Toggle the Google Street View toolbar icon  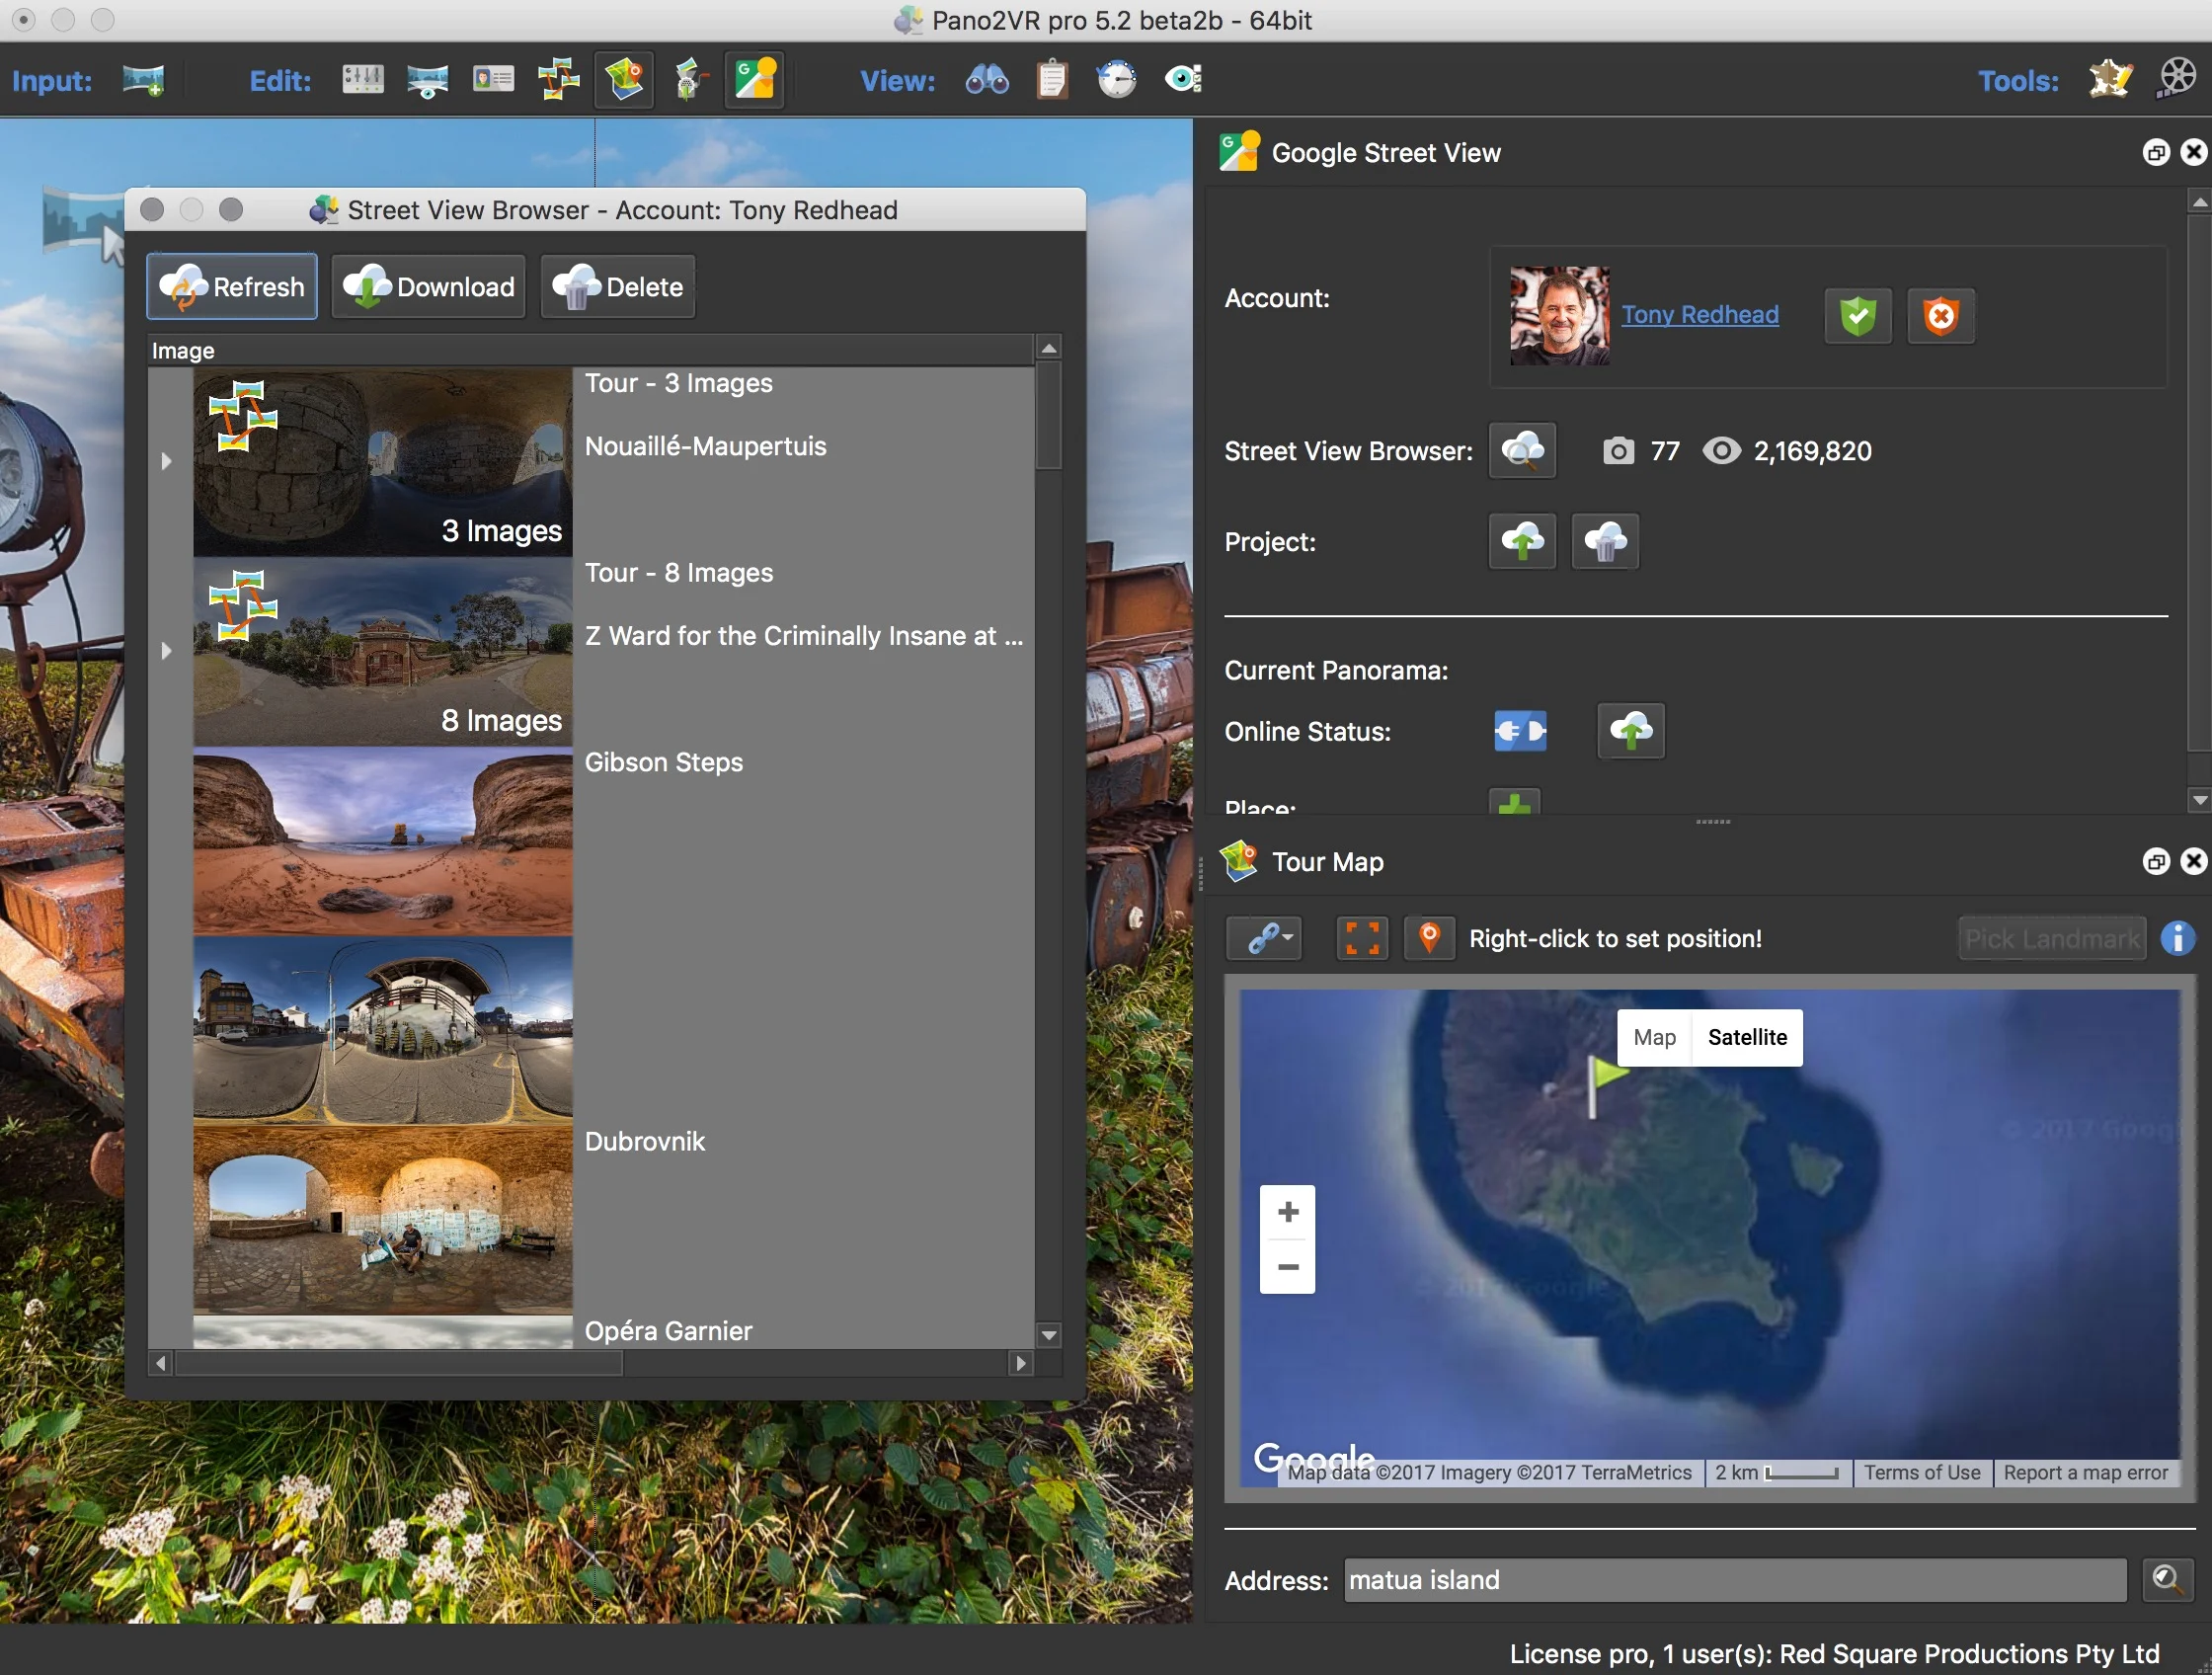click(x=754, y=80)
